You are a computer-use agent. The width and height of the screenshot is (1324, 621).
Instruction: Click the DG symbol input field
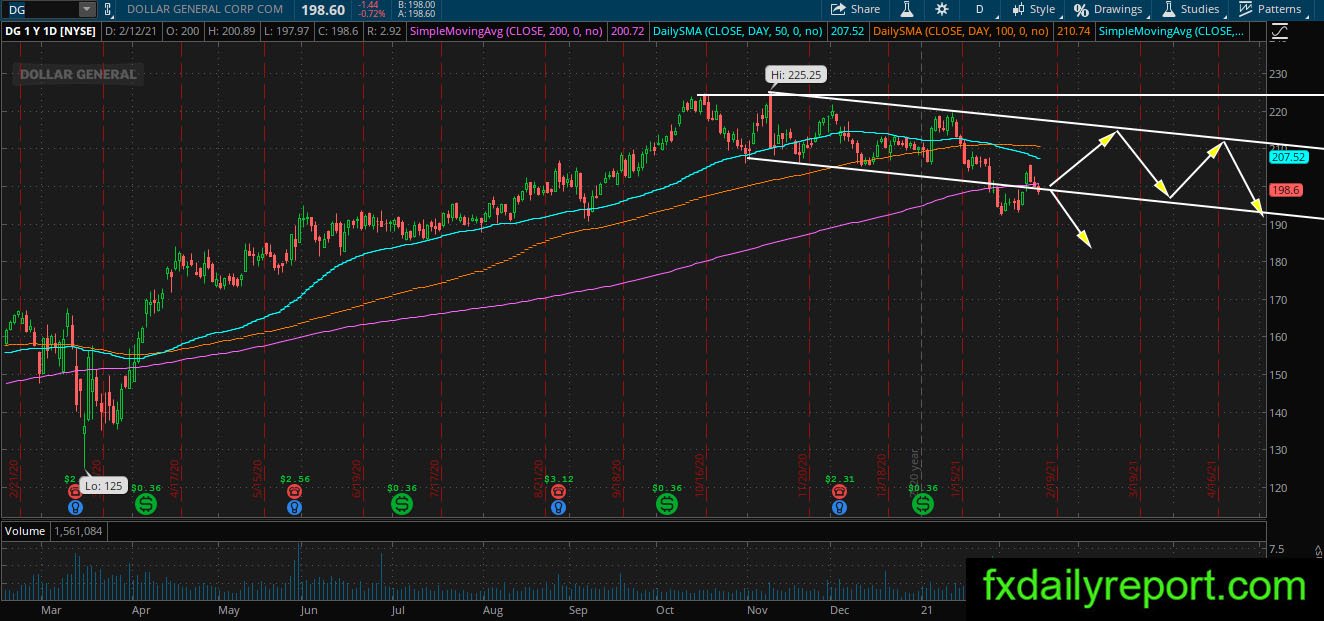pyautogui.click(x=40, y=9)
